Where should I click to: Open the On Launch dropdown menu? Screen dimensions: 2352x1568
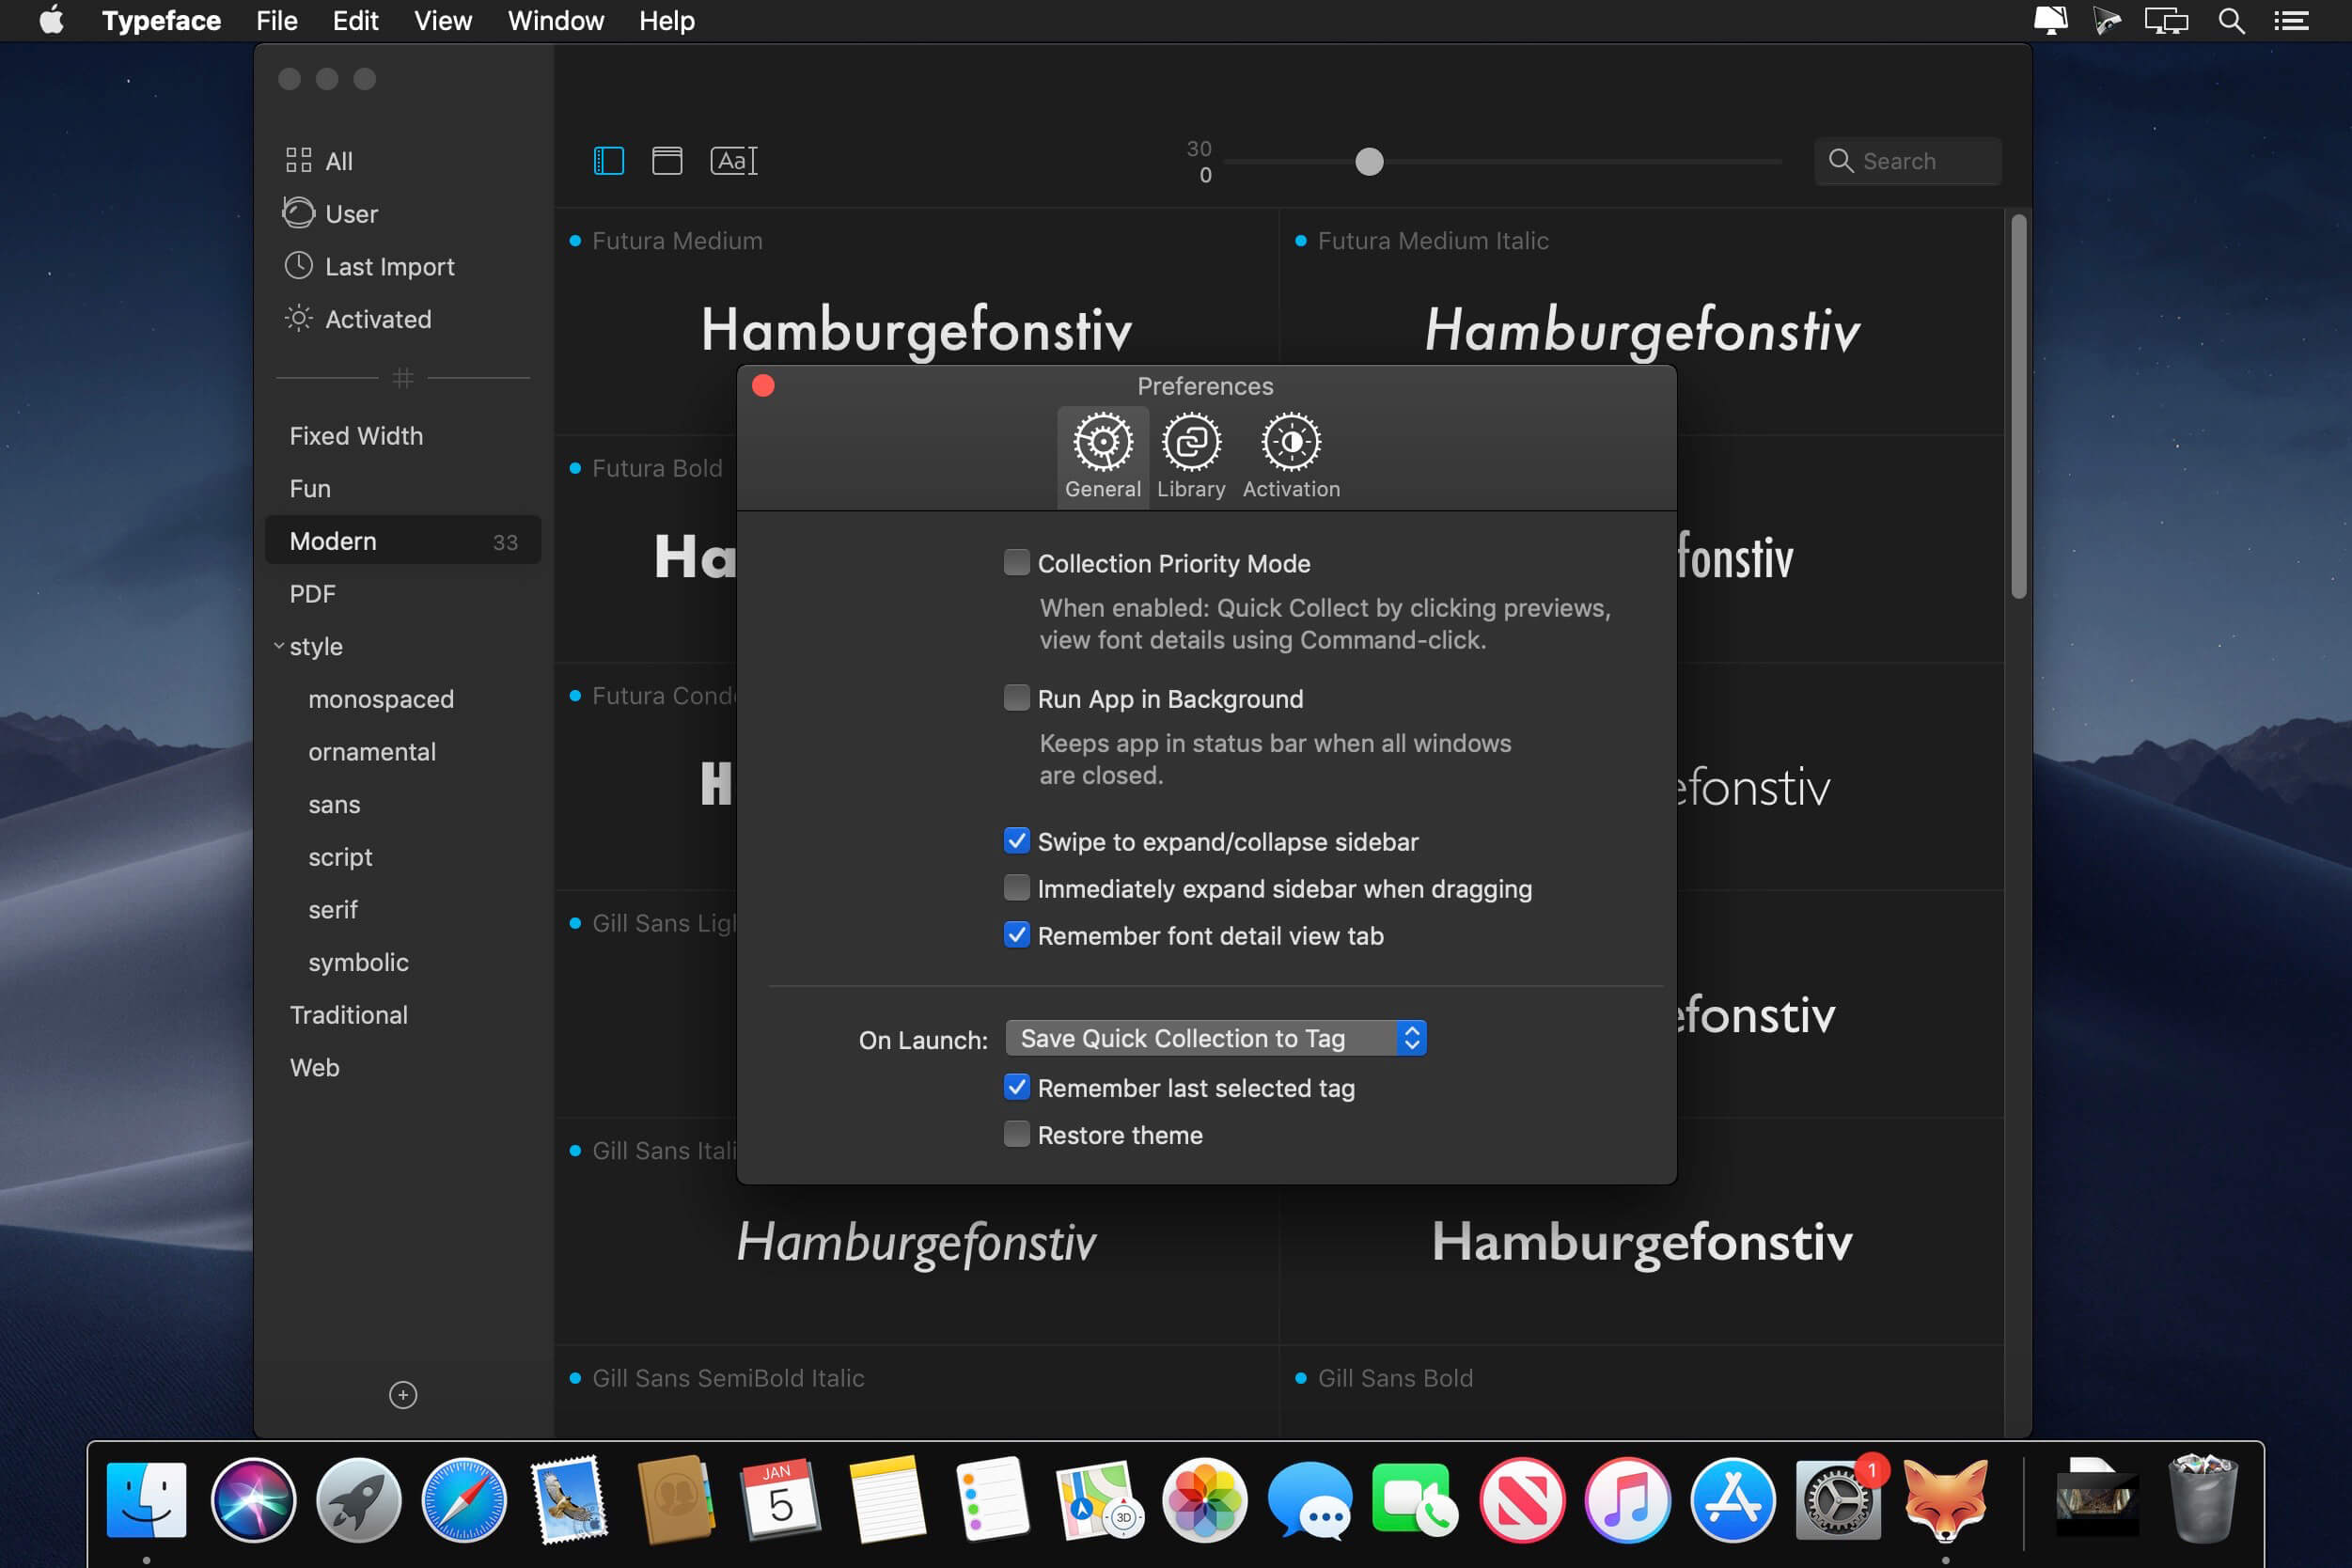tap(1215, 1038)
